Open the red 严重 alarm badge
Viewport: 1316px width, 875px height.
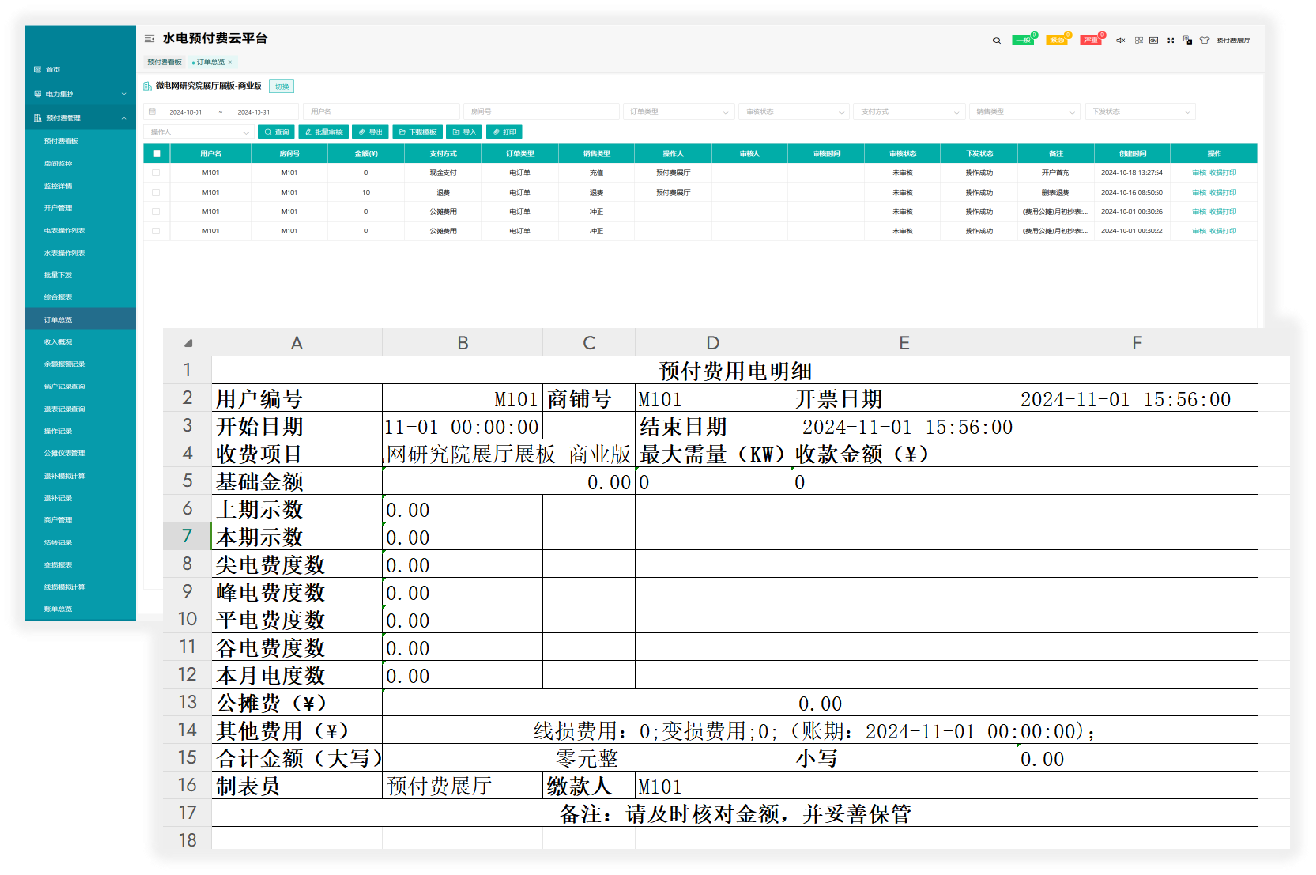[x=1091, y=40]
